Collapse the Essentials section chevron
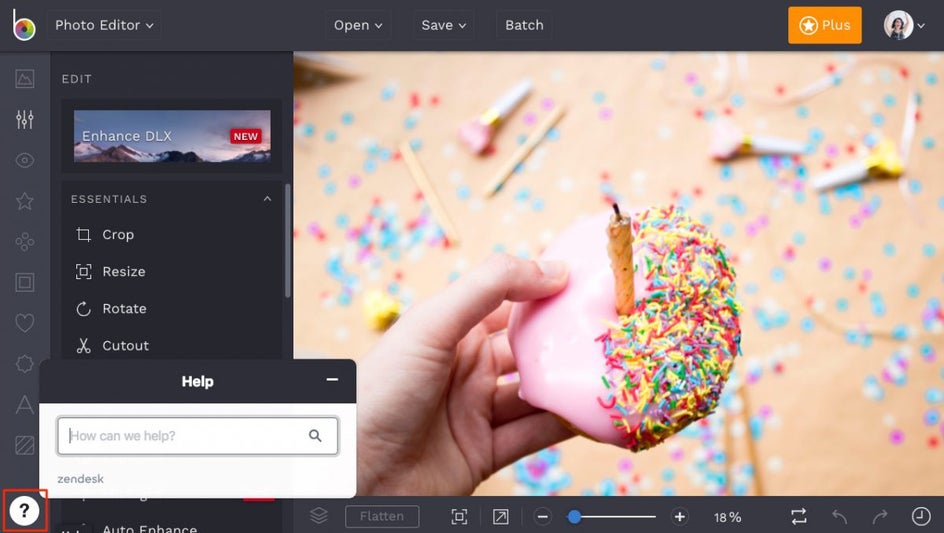 tap(267, 199)
